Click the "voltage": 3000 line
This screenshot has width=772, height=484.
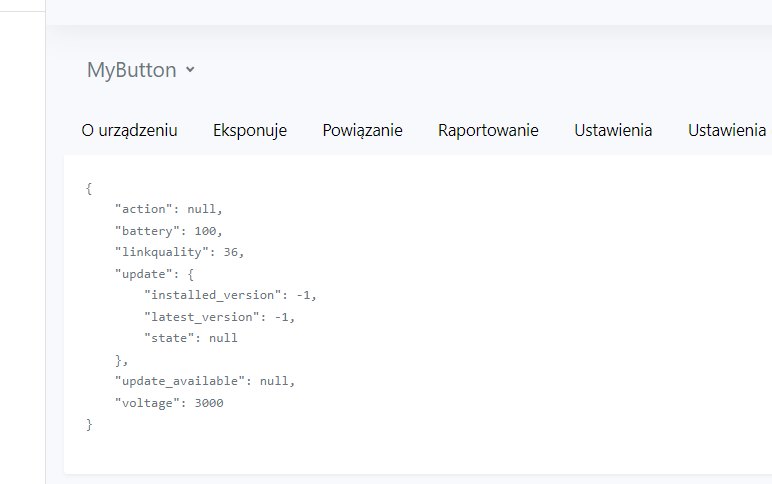tap(169, 403)
